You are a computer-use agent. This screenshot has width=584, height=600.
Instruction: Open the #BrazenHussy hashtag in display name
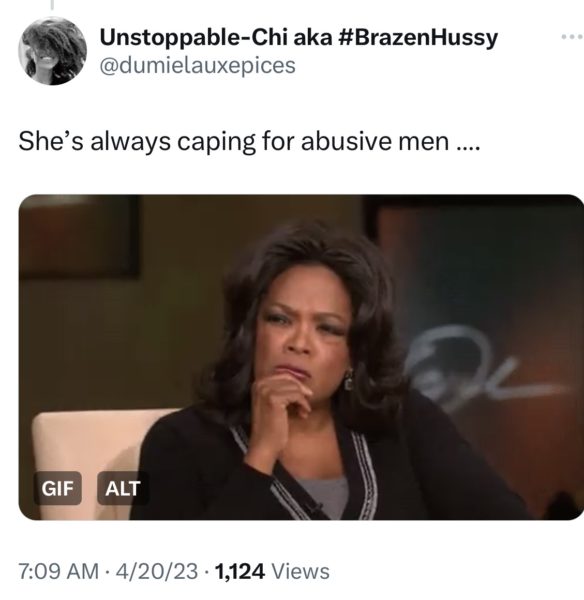[418, 38]
